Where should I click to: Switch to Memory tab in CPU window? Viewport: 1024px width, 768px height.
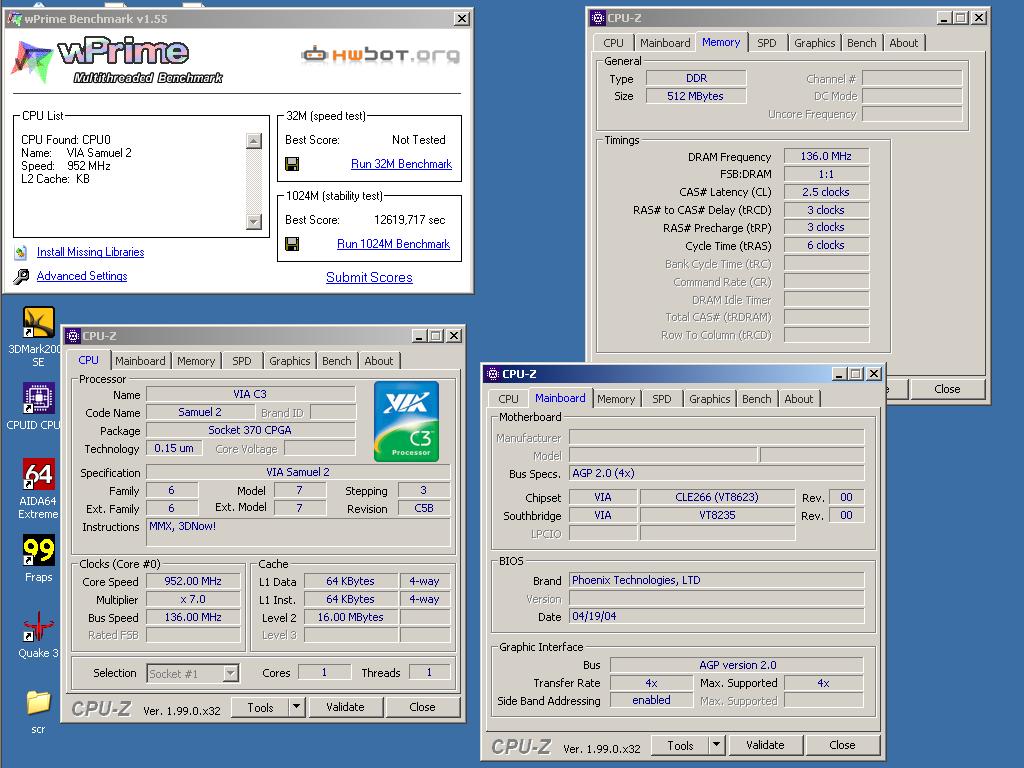tap(196, 360)
